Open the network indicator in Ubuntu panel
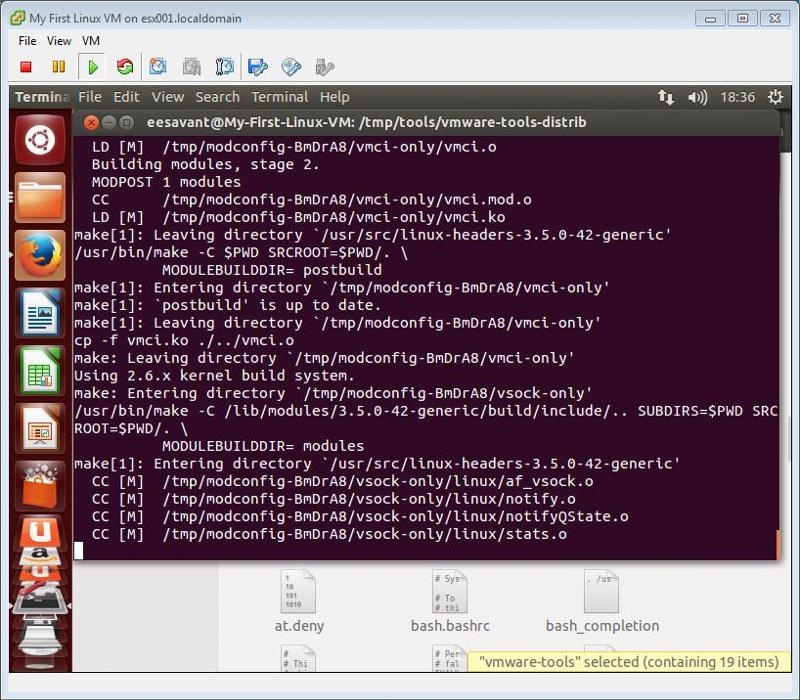The width and height of the screenshot is (800, 700). 665,97
